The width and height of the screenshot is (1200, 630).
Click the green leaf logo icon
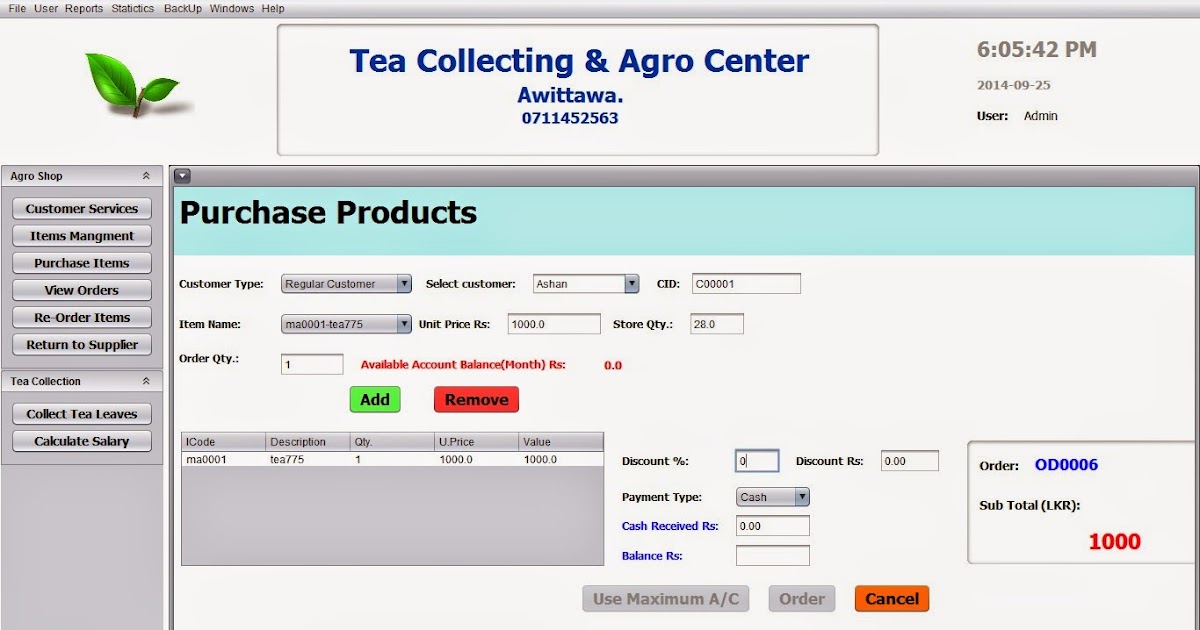(x=130, y=85)
